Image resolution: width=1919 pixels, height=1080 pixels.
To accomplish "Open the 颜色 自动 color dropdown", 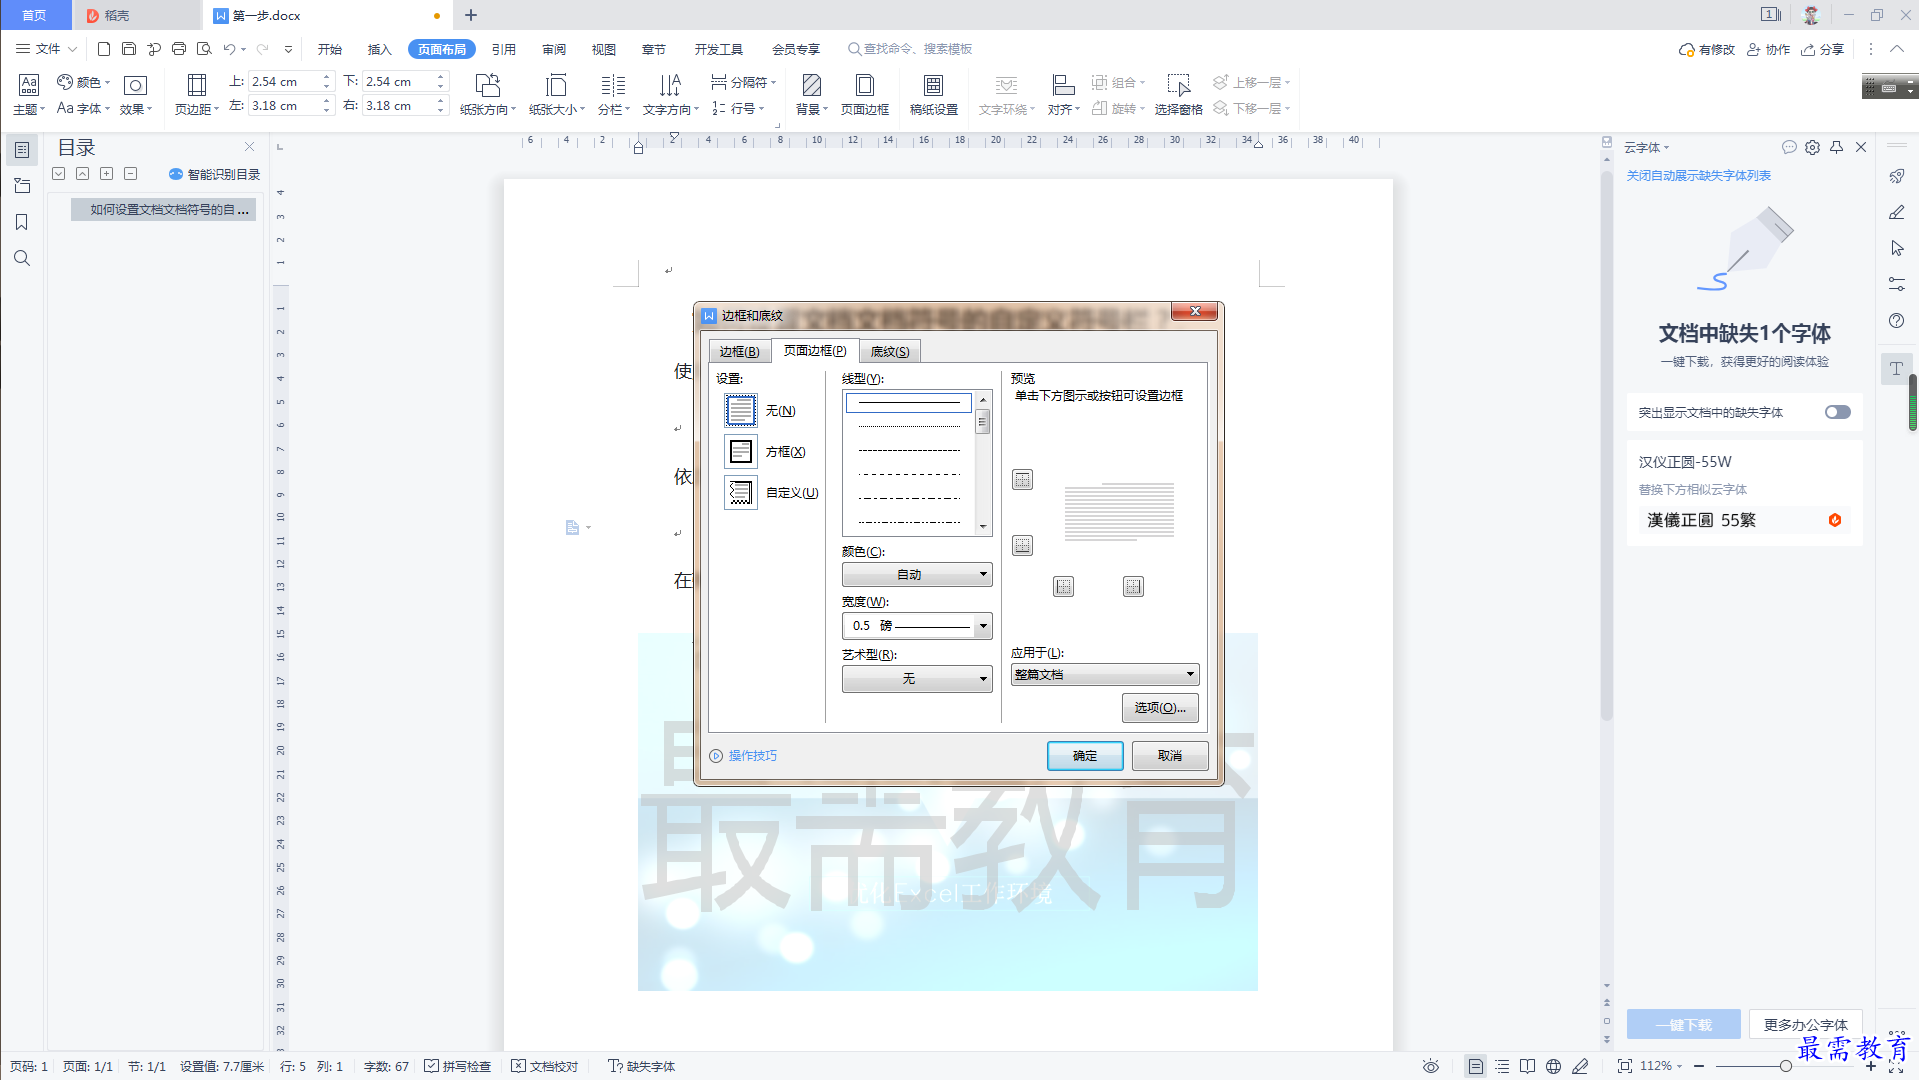I will [x=917, y=574].
